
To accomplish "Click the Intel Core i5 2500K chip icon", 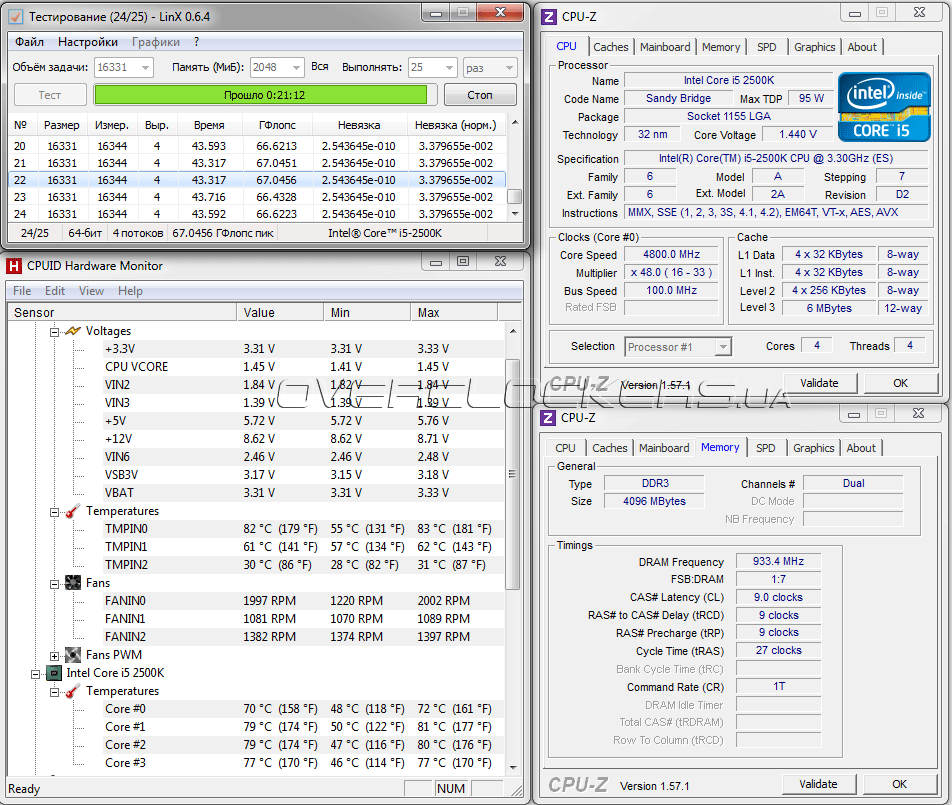I will (53, 673).
